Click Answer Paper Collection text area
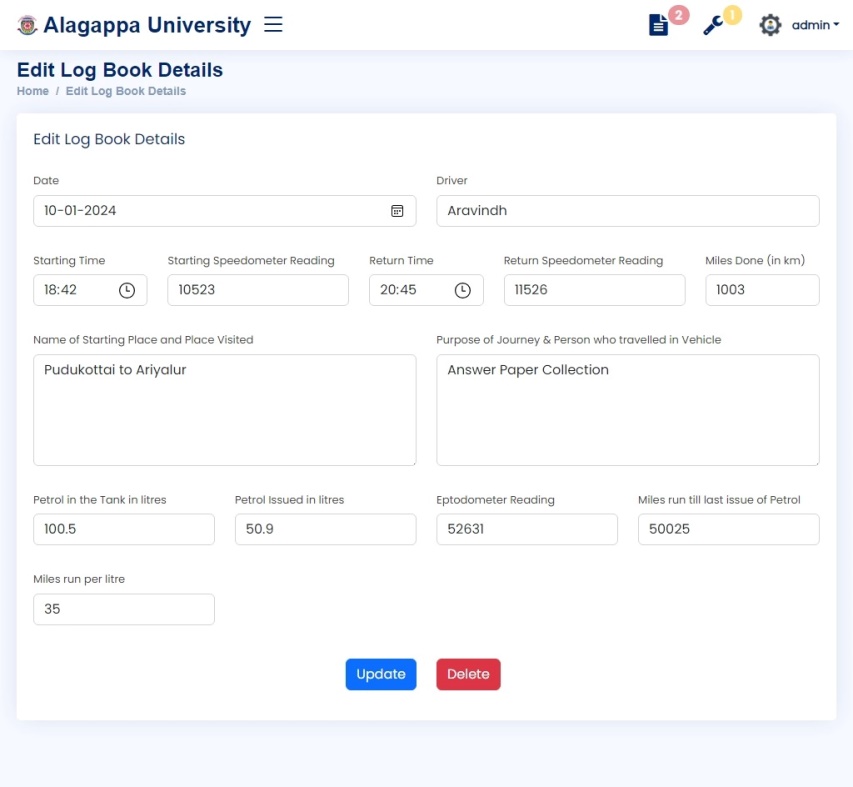 tap(628, 410)
